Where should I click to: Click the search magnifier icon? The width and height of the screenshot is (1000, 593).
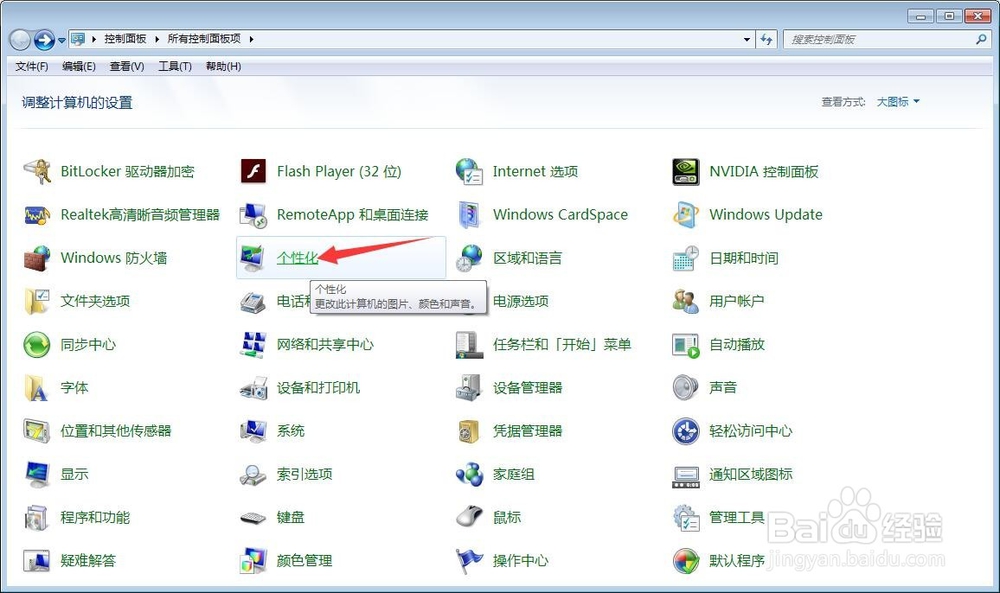pyautogui.click(x=981, y=40)
